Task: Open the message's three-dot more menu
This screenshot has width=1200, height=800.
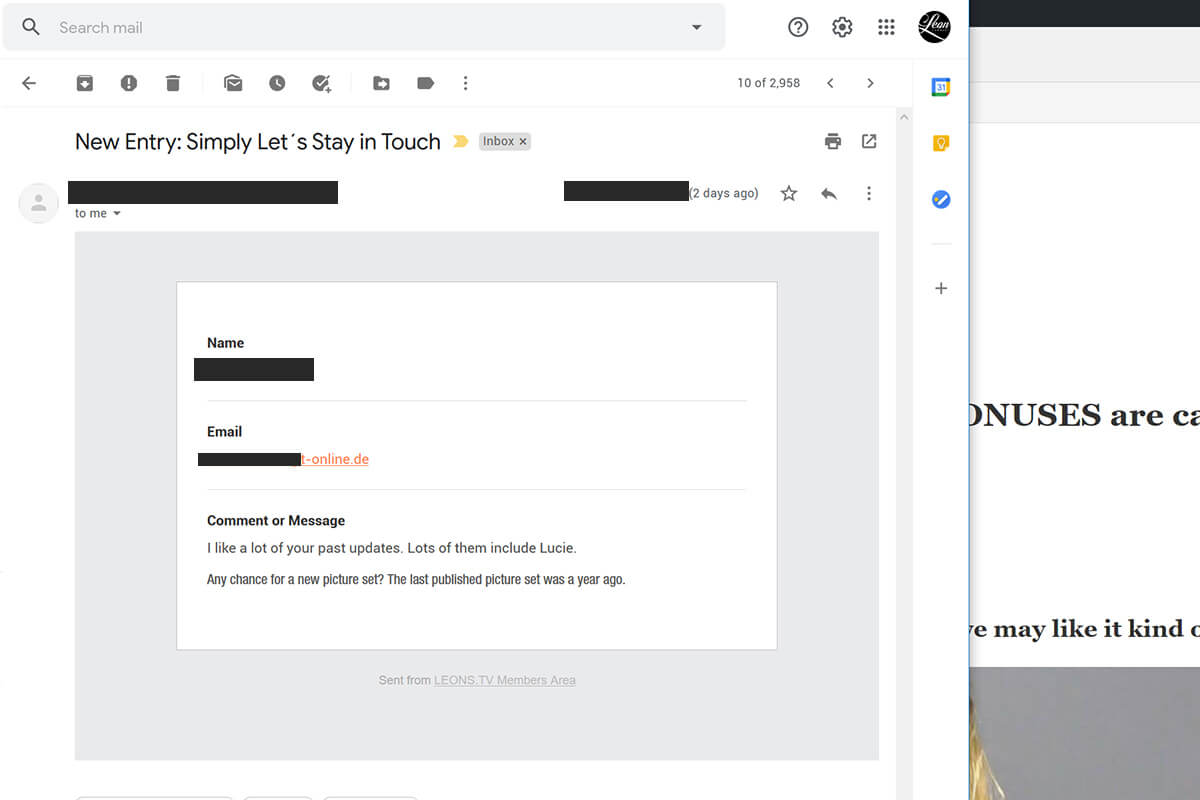Action: [868, 193]
